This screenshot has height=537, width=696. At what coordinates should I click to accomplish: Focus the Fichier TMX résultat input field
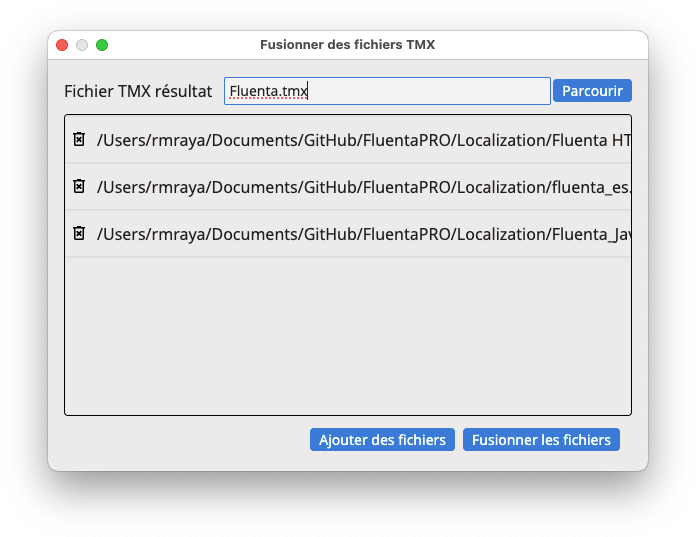click(x=387, y=91)
